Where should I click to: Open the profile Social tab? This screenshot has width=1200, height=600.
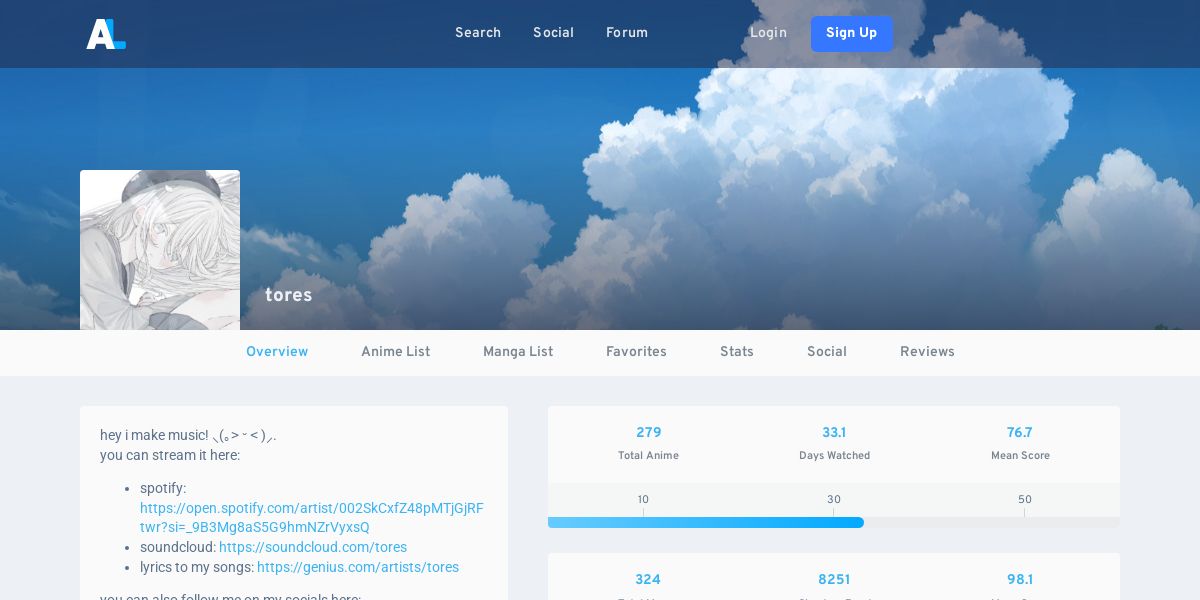(827, 352)
